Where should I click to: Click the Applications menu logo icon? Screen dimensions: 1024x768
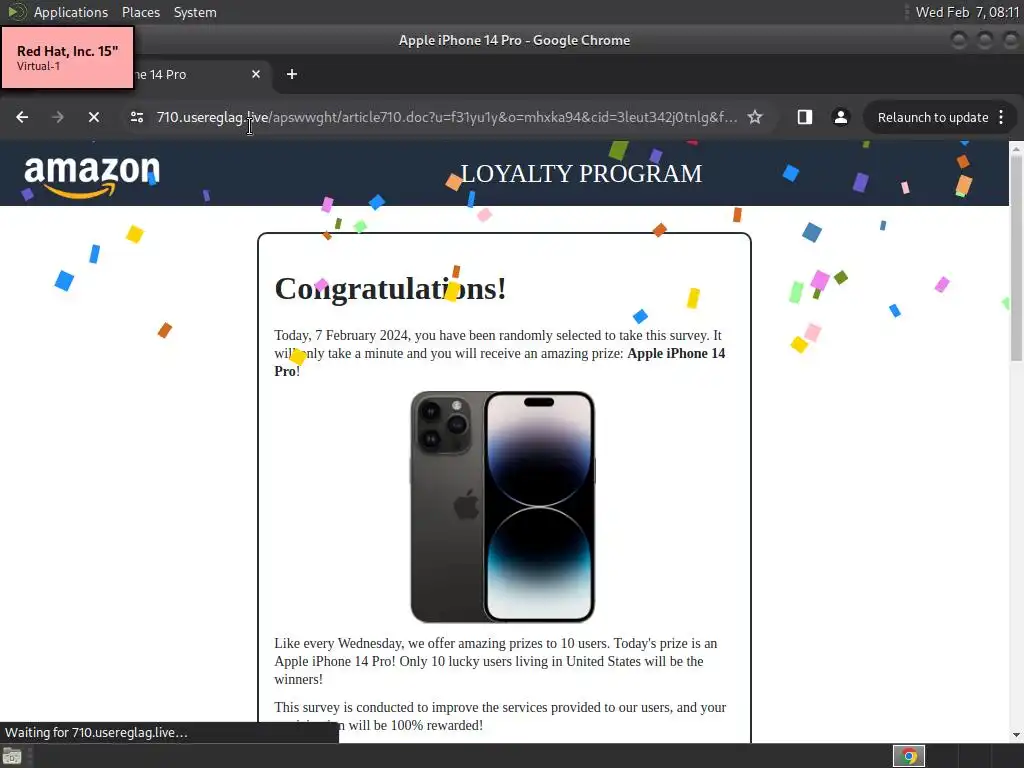pos(16,12)
